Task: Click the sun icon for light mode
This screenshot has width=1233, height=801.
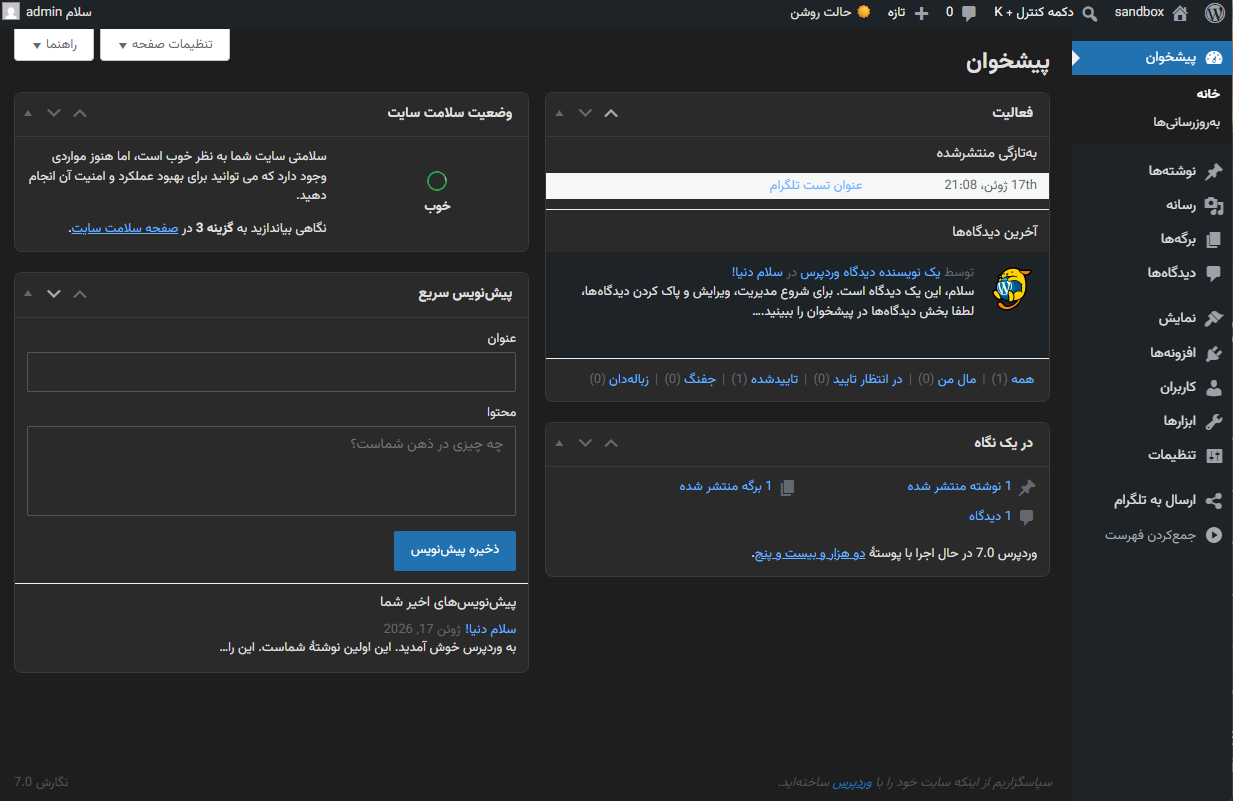Action: (x=864, y=12)
